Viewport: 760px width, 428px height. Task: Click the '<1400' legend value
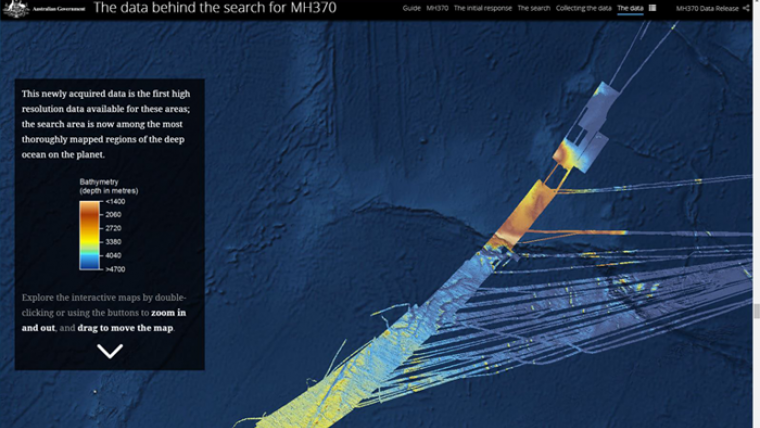click(x=115, y=201)
